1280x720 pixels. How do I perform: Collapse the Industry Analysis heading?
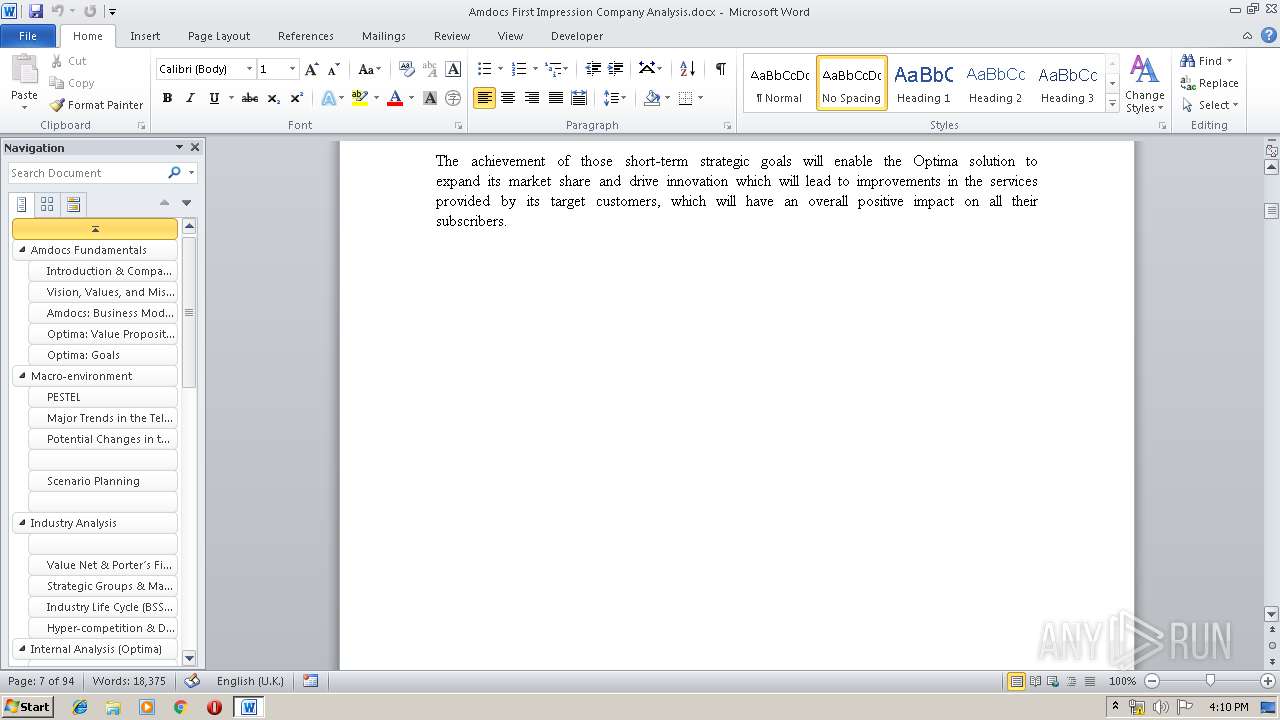coord(22,523)
